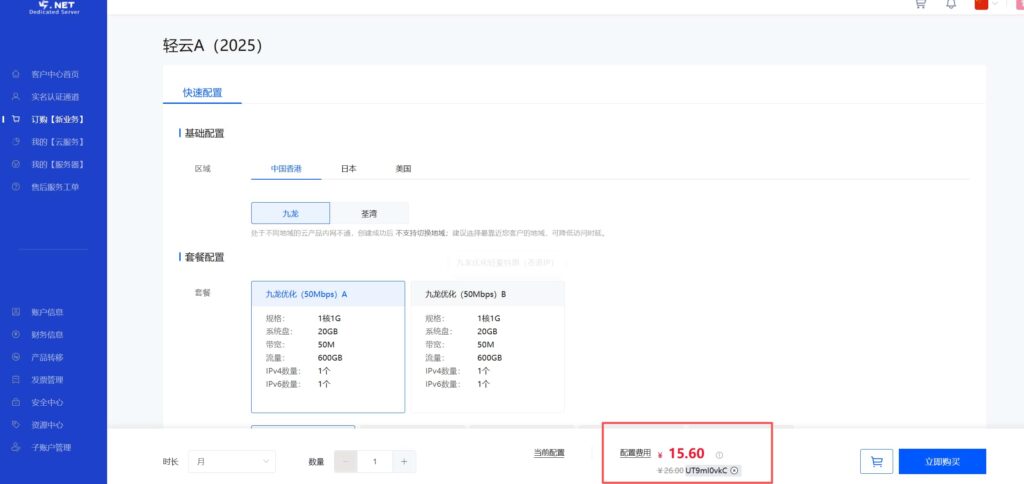
Task: Select the 九龙优化 (50Mbps) A package card
Action: 328,345
